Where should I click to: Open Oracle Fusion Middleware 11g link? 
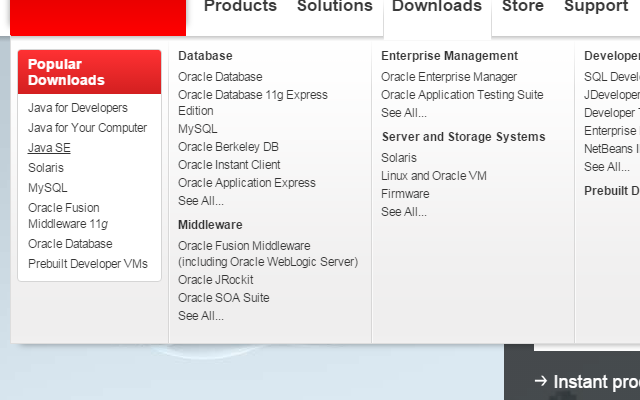tap(68, 216)
